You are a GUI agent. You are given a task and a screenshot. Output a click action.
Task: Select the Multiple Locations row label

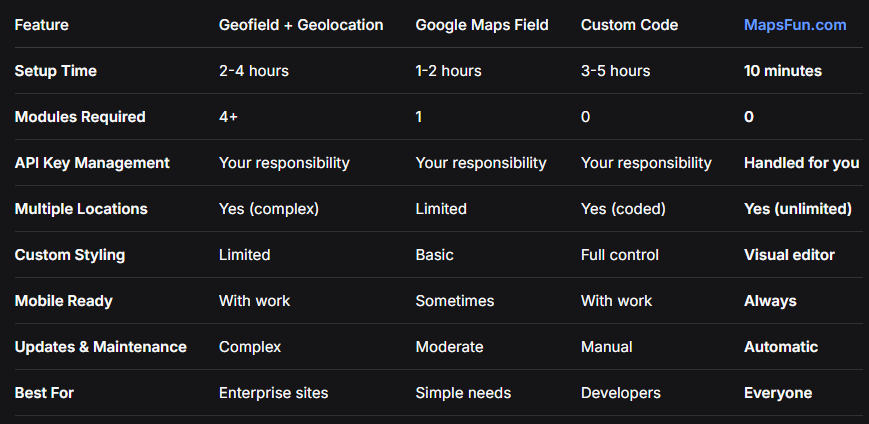click(x=81, y=209)
